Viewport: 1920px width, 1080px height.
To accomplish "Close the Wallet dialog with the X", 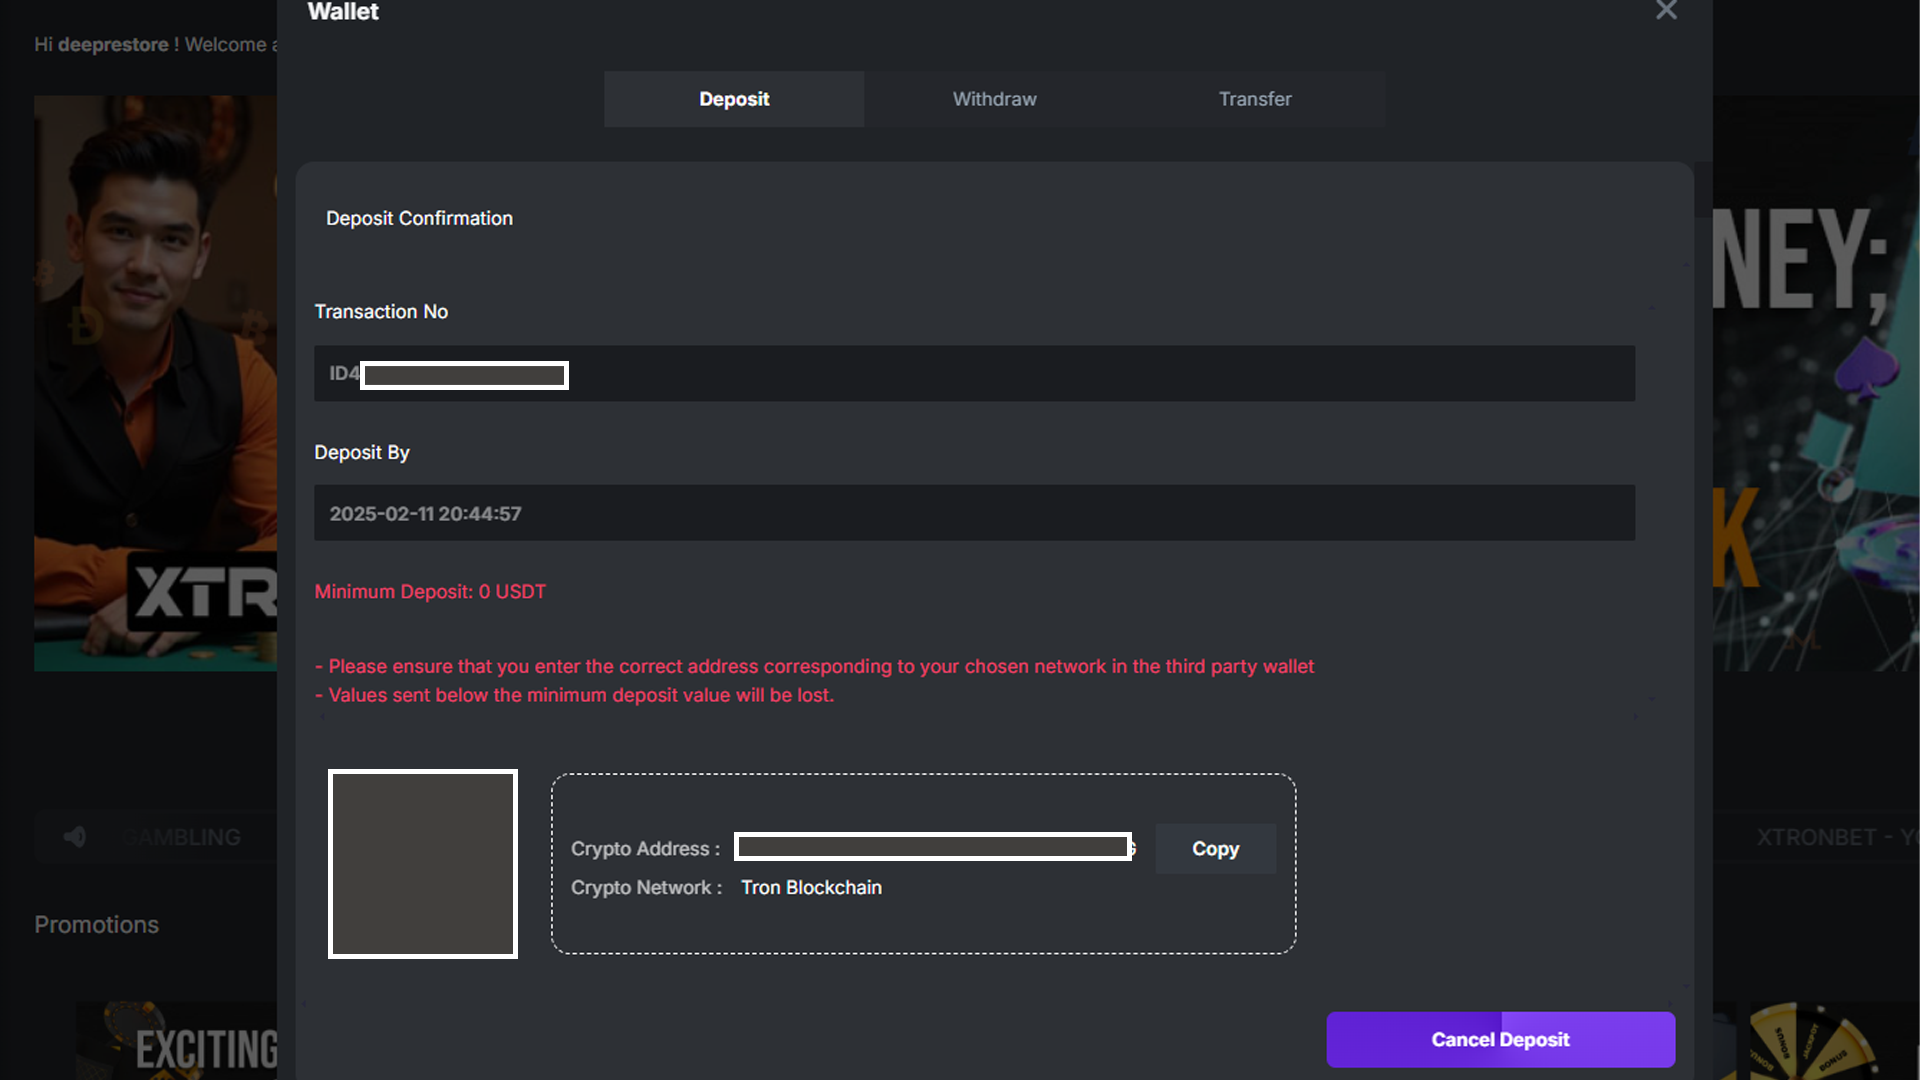I will click(1666, 11).
